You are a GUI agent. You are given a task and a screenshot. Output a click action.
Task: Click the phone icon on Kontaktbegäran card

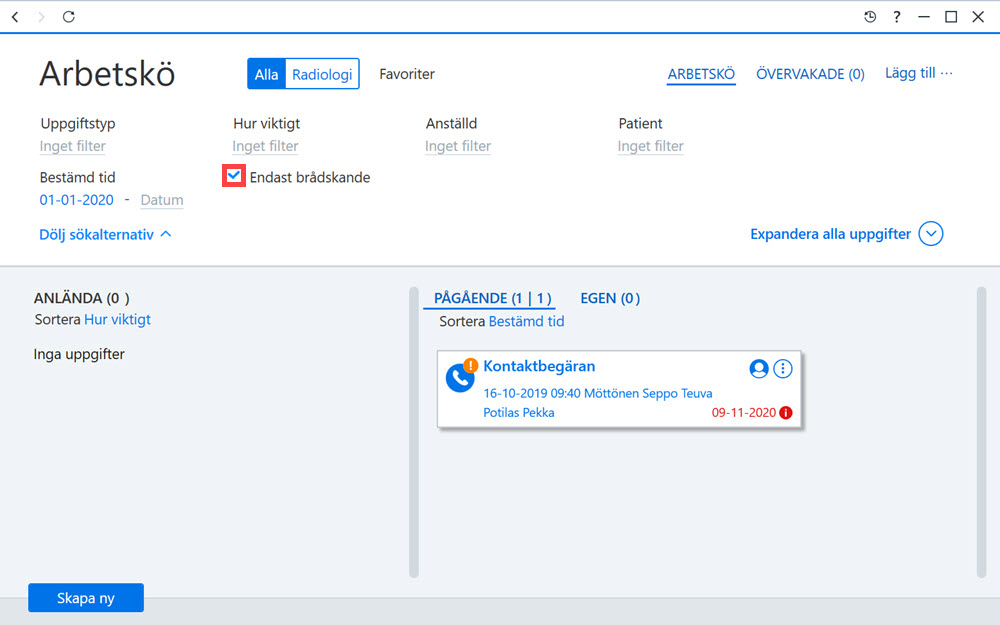460,378
